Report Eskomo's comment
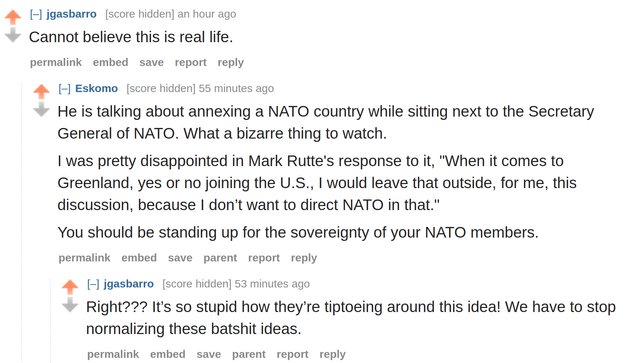 pos(264,258)
